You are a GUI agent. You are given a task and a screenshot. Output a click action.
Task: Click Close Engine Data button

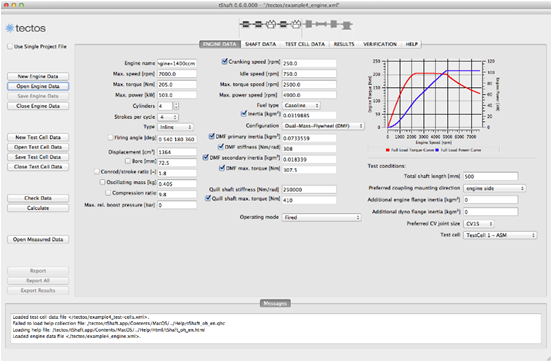[38, 106]
